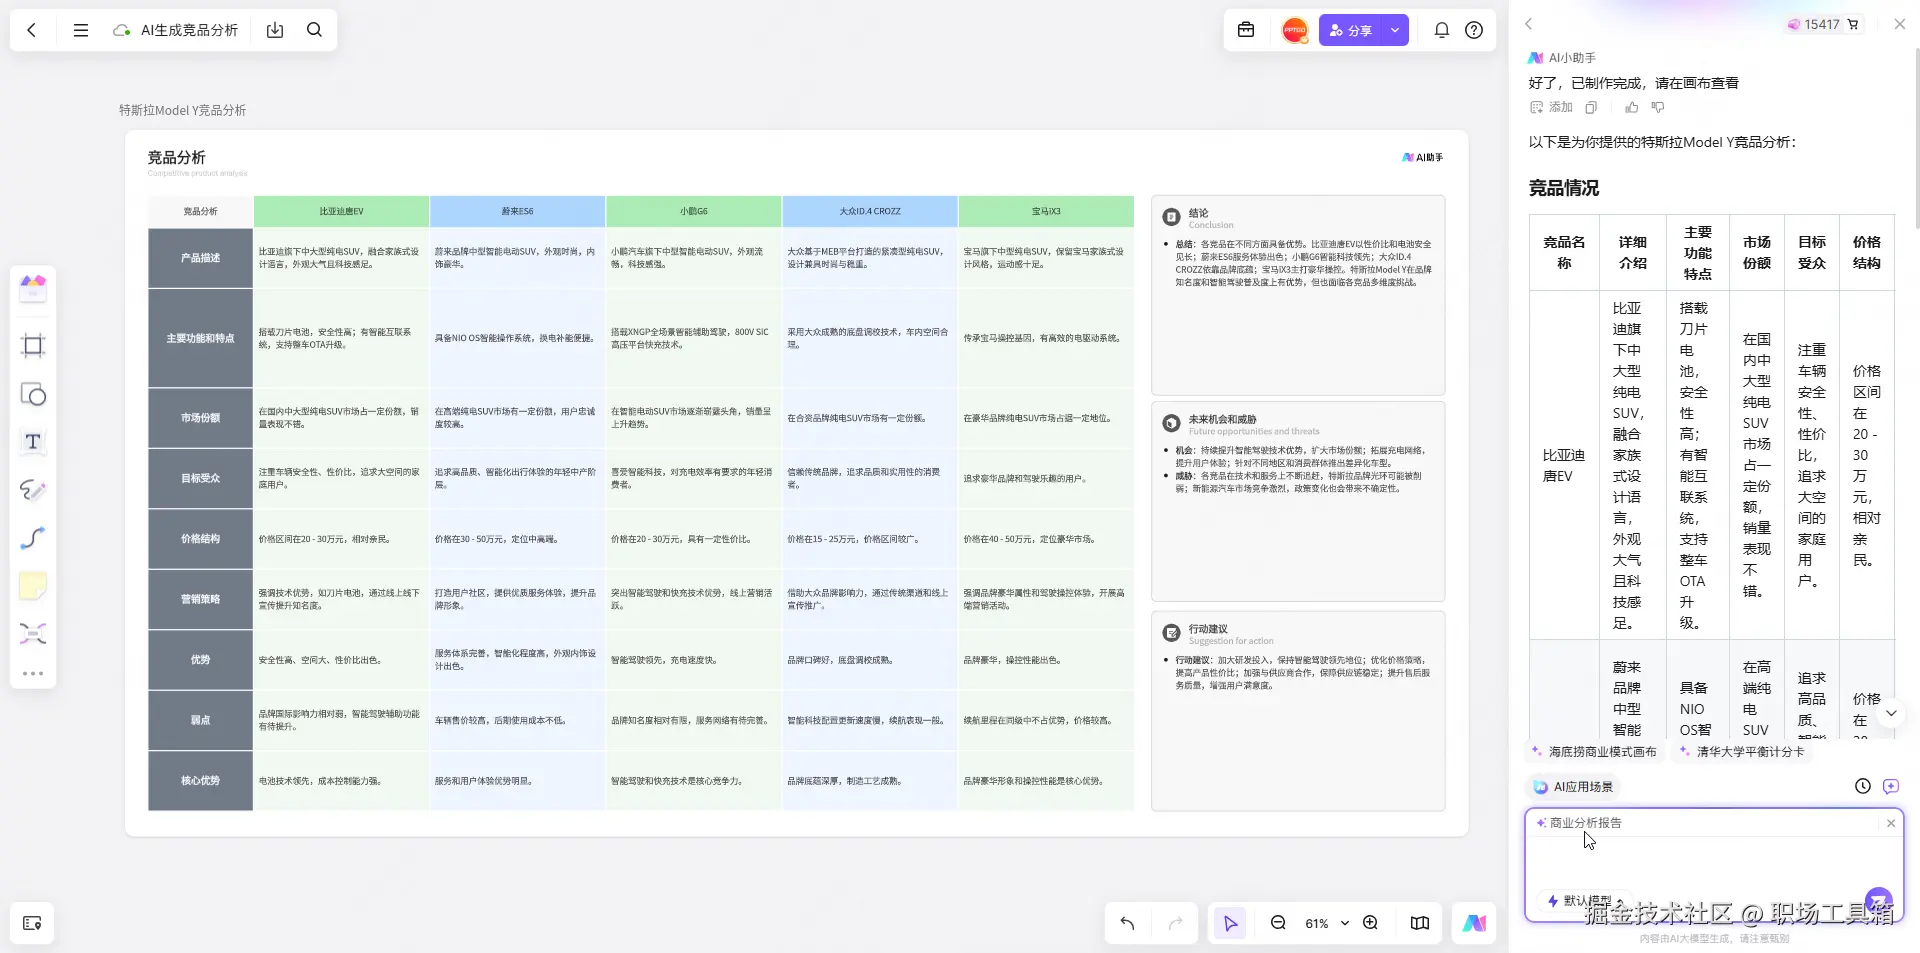
Task: Select suggestion 清华大学平衡计分卡
Action: pos(1742,751)
